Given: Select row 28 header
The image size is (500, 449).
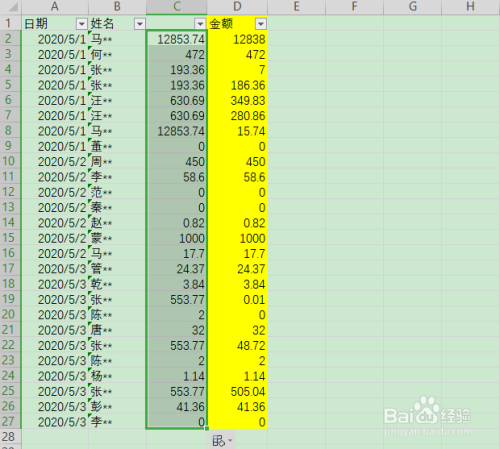Looking at the screenshot, I should [x=10, y=436].
